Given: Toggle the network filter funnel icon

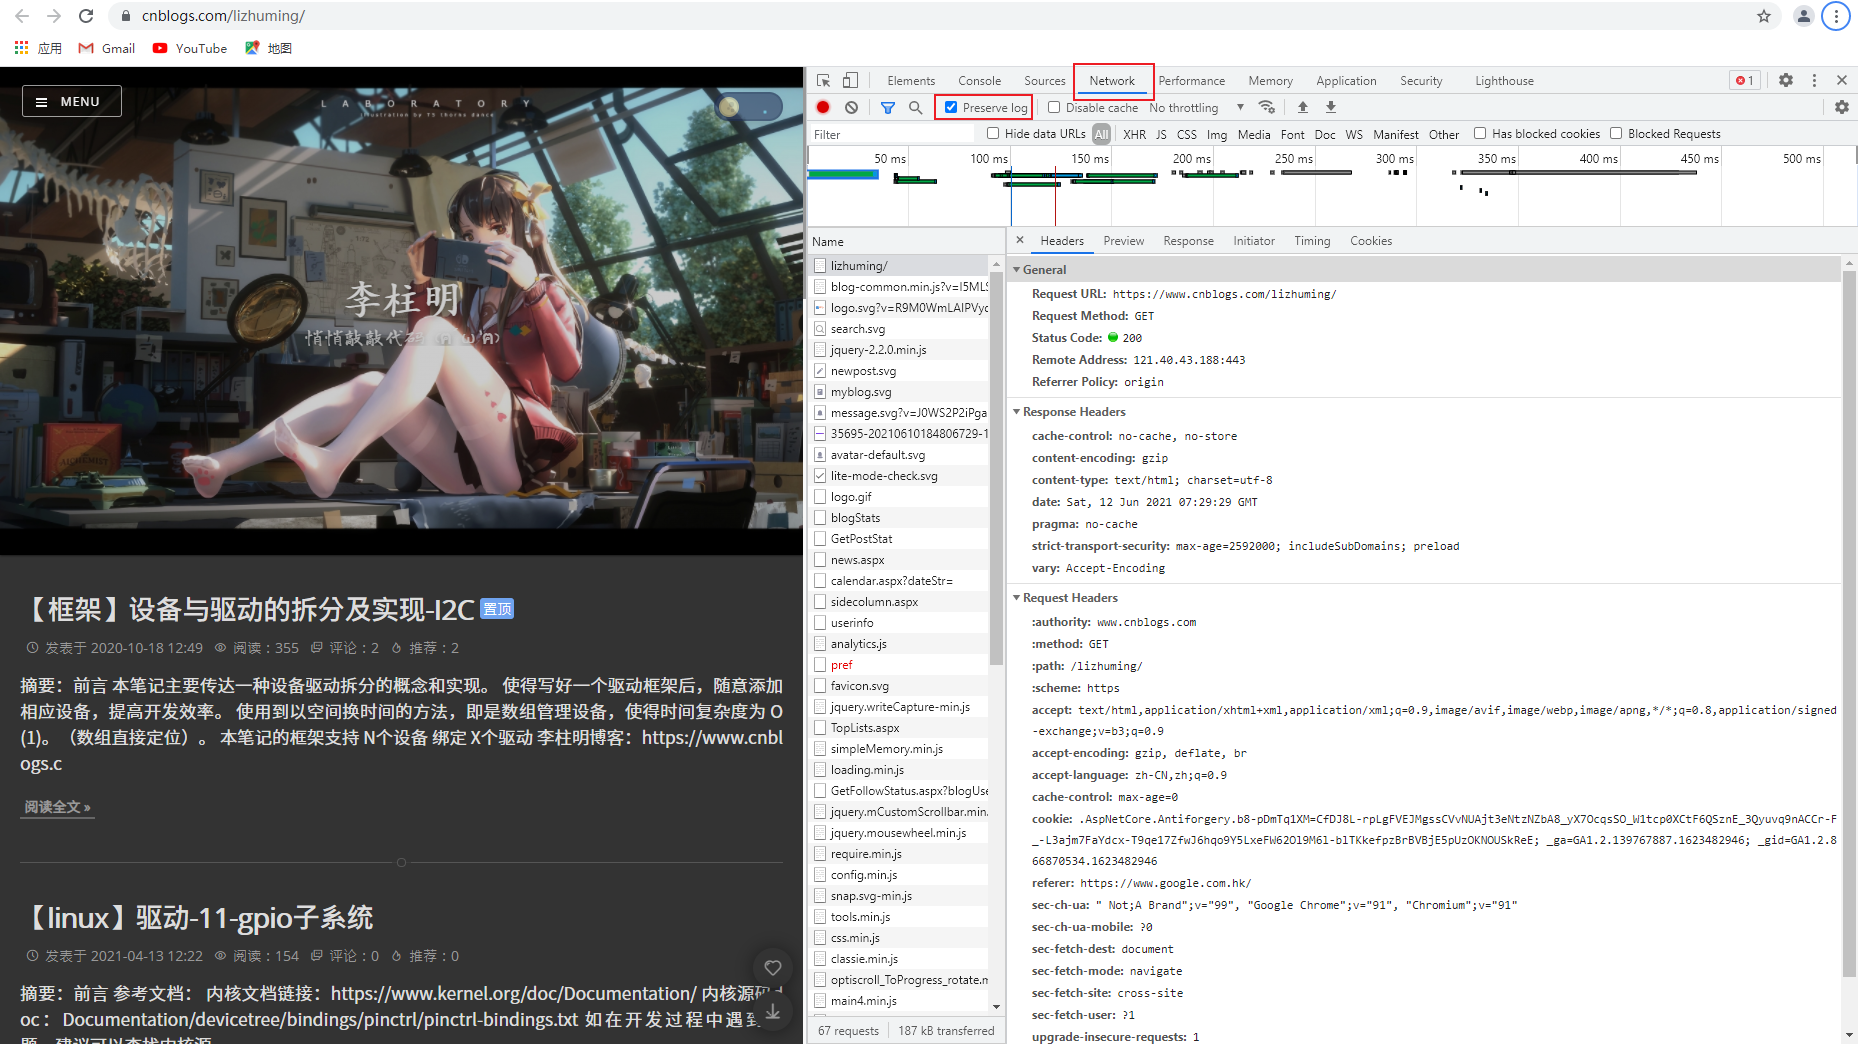Looking at the screenshot, I should point(888,107).
